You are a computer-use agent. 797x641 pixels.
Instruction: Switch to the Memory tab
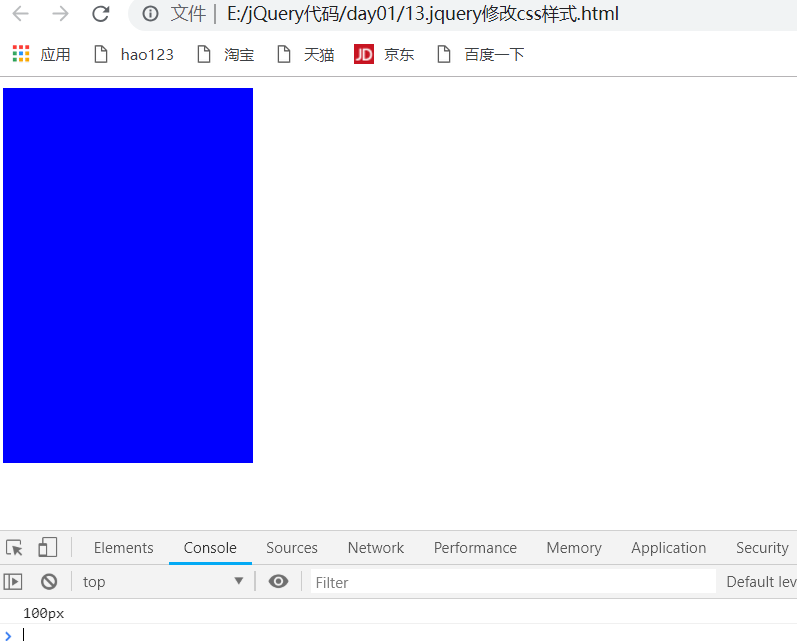(x=574, y=548)
